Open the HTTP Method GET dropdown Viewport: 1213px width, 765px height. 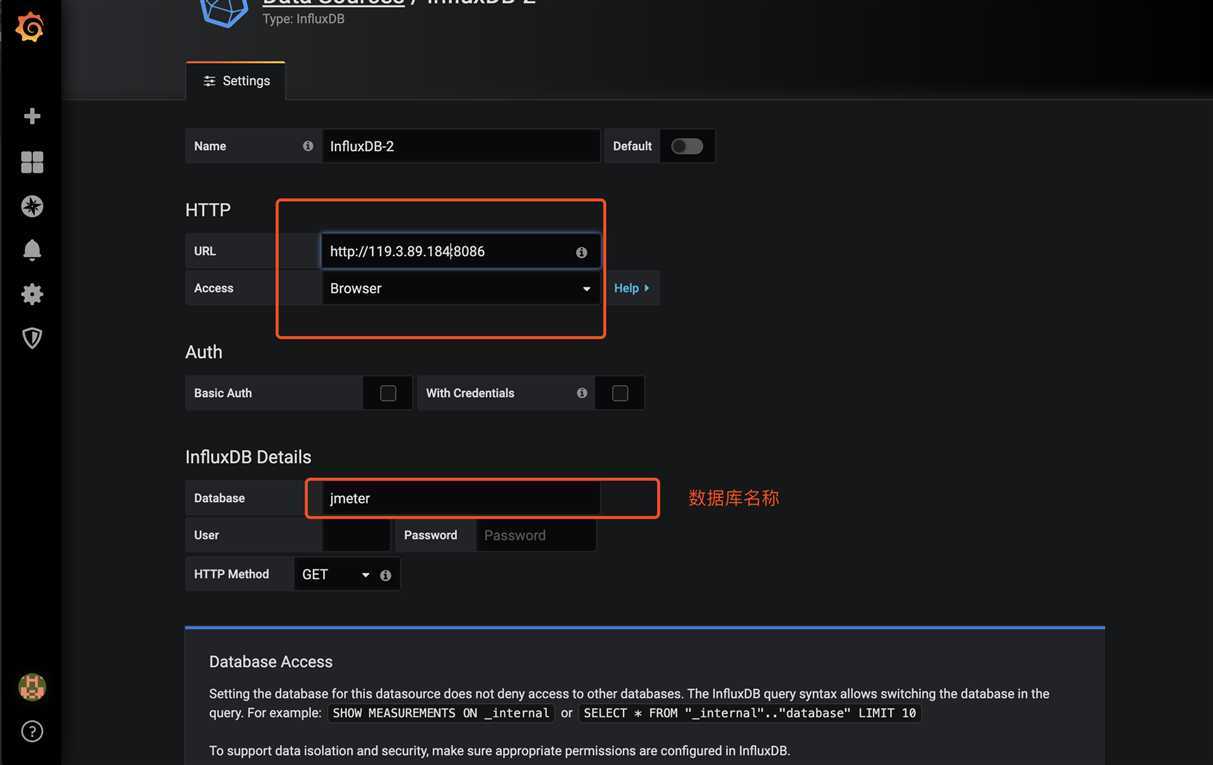click(336, 574)
